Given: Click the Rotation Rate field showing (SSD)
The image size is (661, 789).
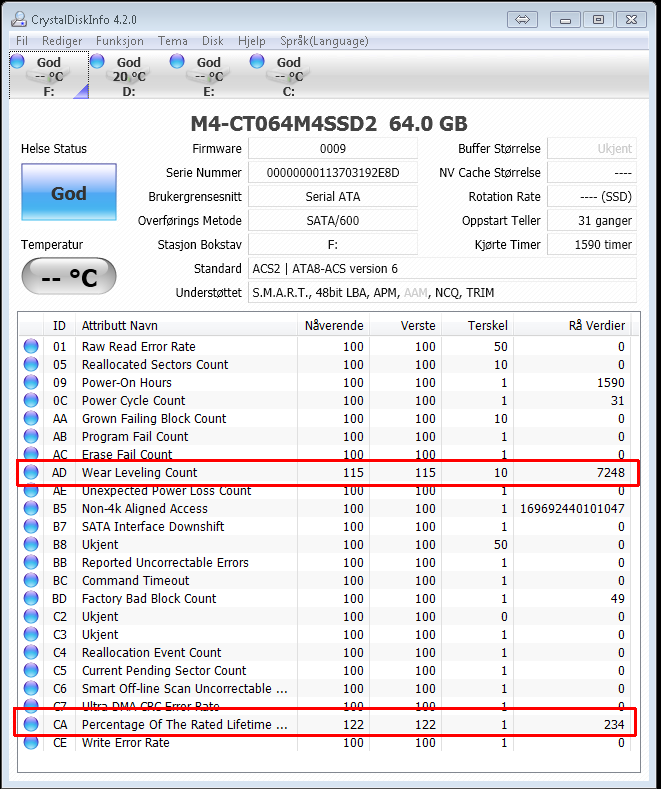Looking at the screenshot, I should coord(592,196).
